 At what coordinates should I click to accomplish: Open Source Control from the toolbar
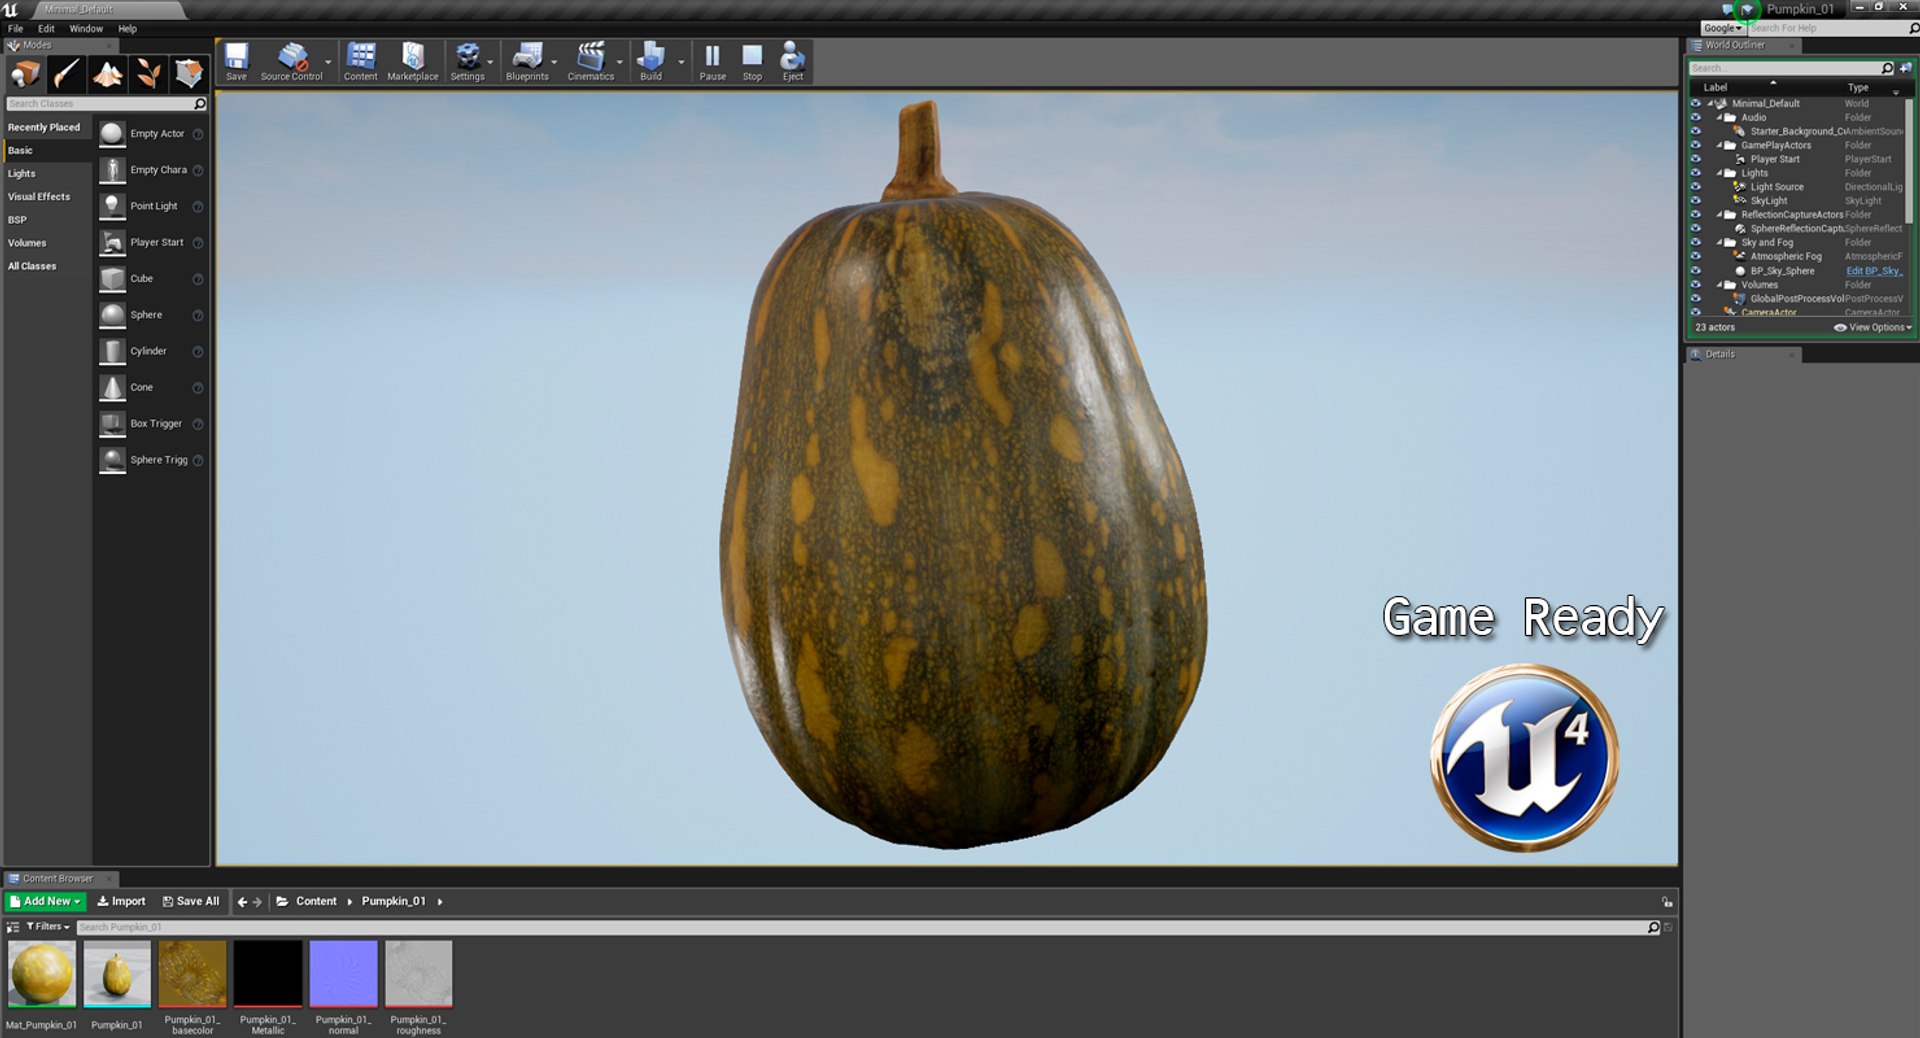(291, 61)
